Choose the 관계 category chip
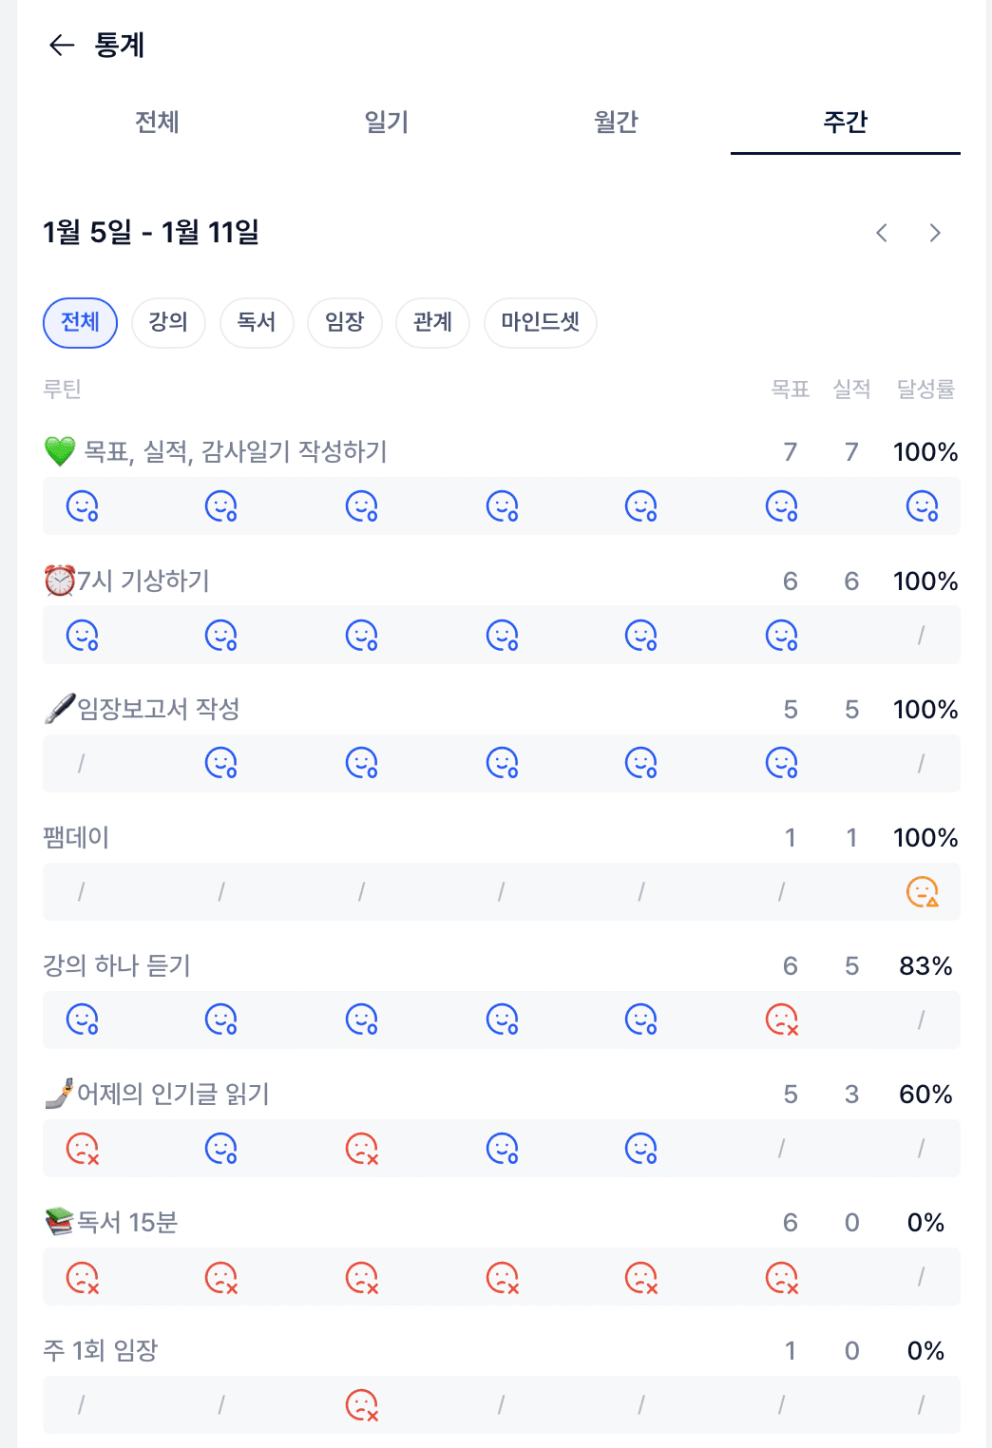This screenshot has height=1448, width=992. click(x=432, y=322)
